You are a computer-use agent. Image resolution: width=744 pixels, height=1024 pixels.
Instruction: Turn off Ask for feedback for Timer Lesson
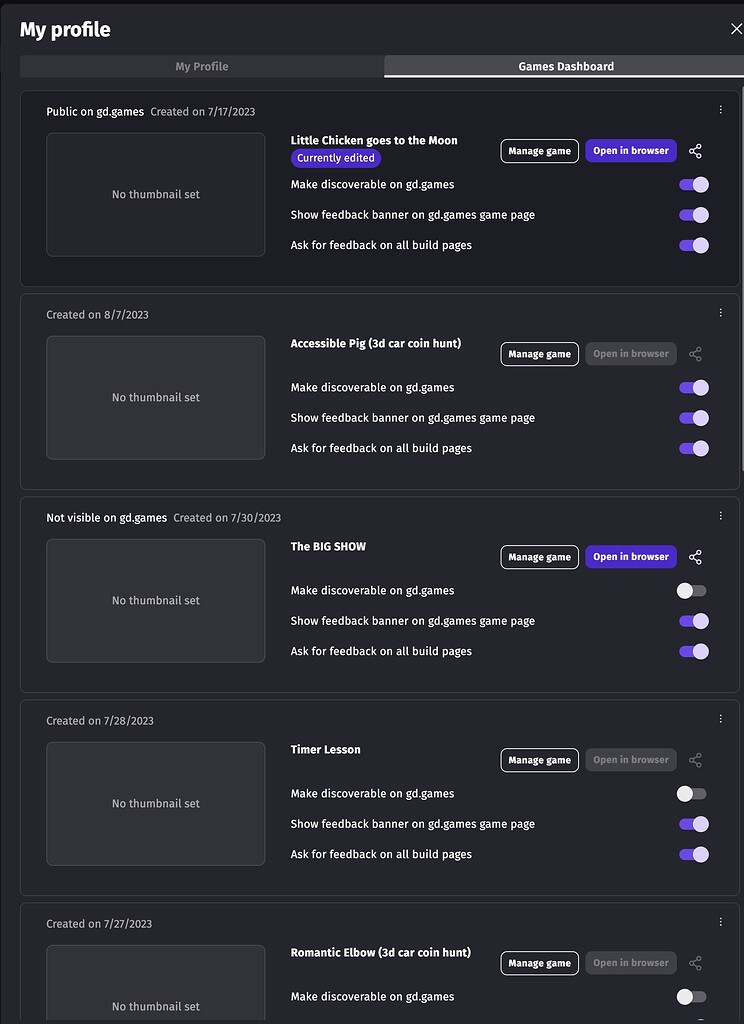pos(693,854)
